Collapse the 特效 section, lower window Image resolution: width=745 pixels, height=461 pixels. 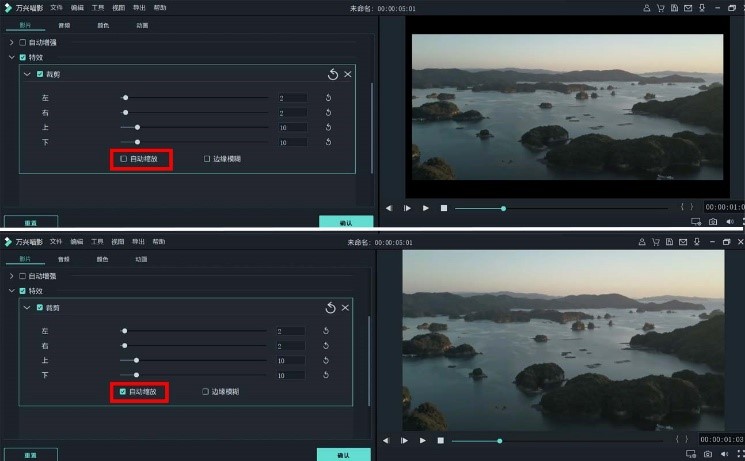11,291
